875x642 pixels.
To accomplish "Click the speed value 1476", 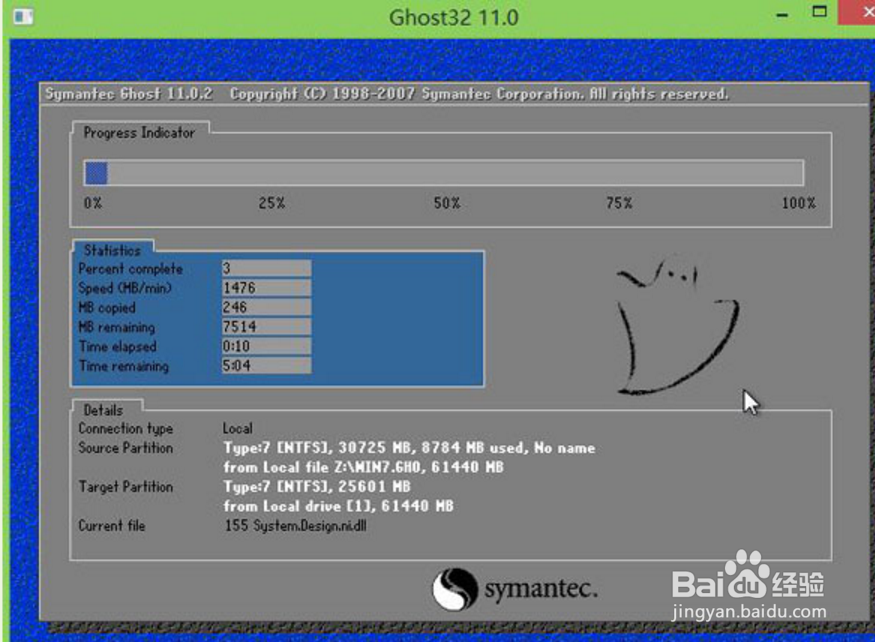I will (266, 288).
